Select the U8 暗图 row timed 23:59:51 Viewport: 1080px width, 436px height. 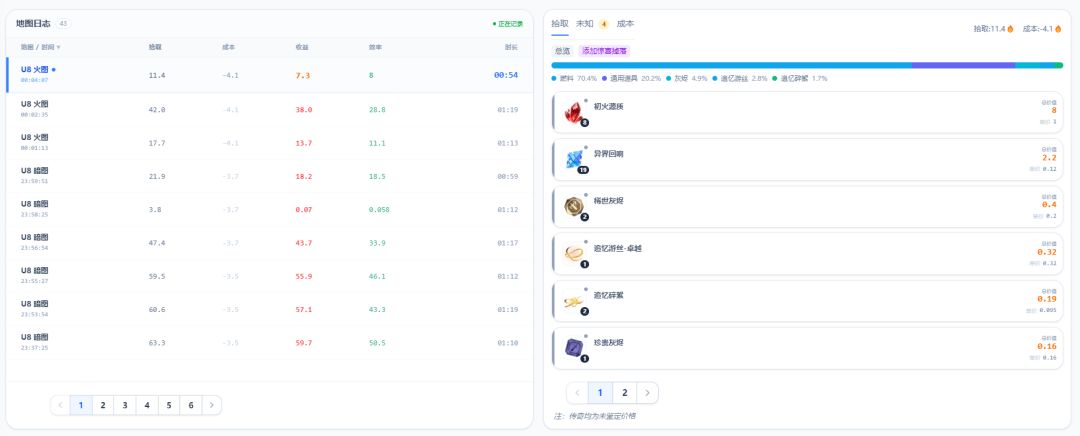click(269, 176)
